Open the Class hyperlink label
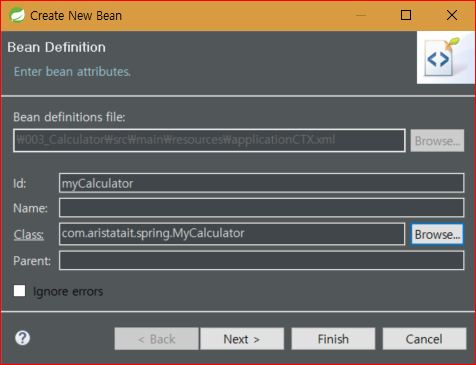Viewport: 476px width, 365px height. 29,234
